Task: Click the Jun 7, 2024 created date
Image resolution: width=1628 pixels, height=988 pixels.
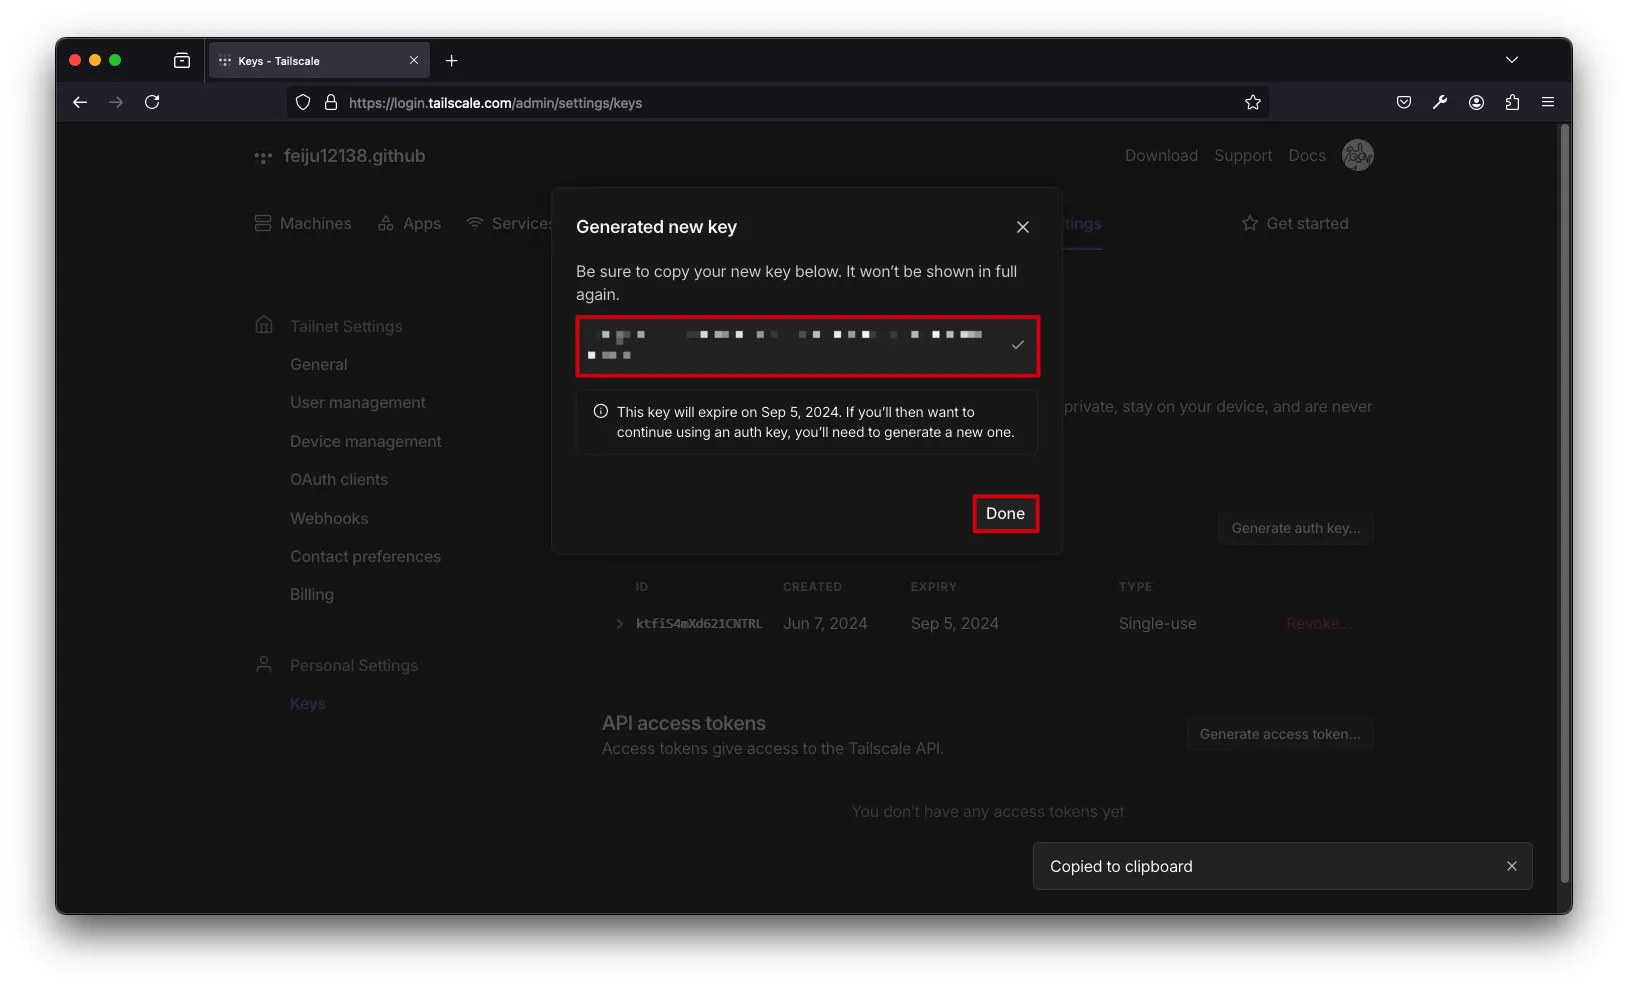Action: pyautogui.click(x=825, y=624)
